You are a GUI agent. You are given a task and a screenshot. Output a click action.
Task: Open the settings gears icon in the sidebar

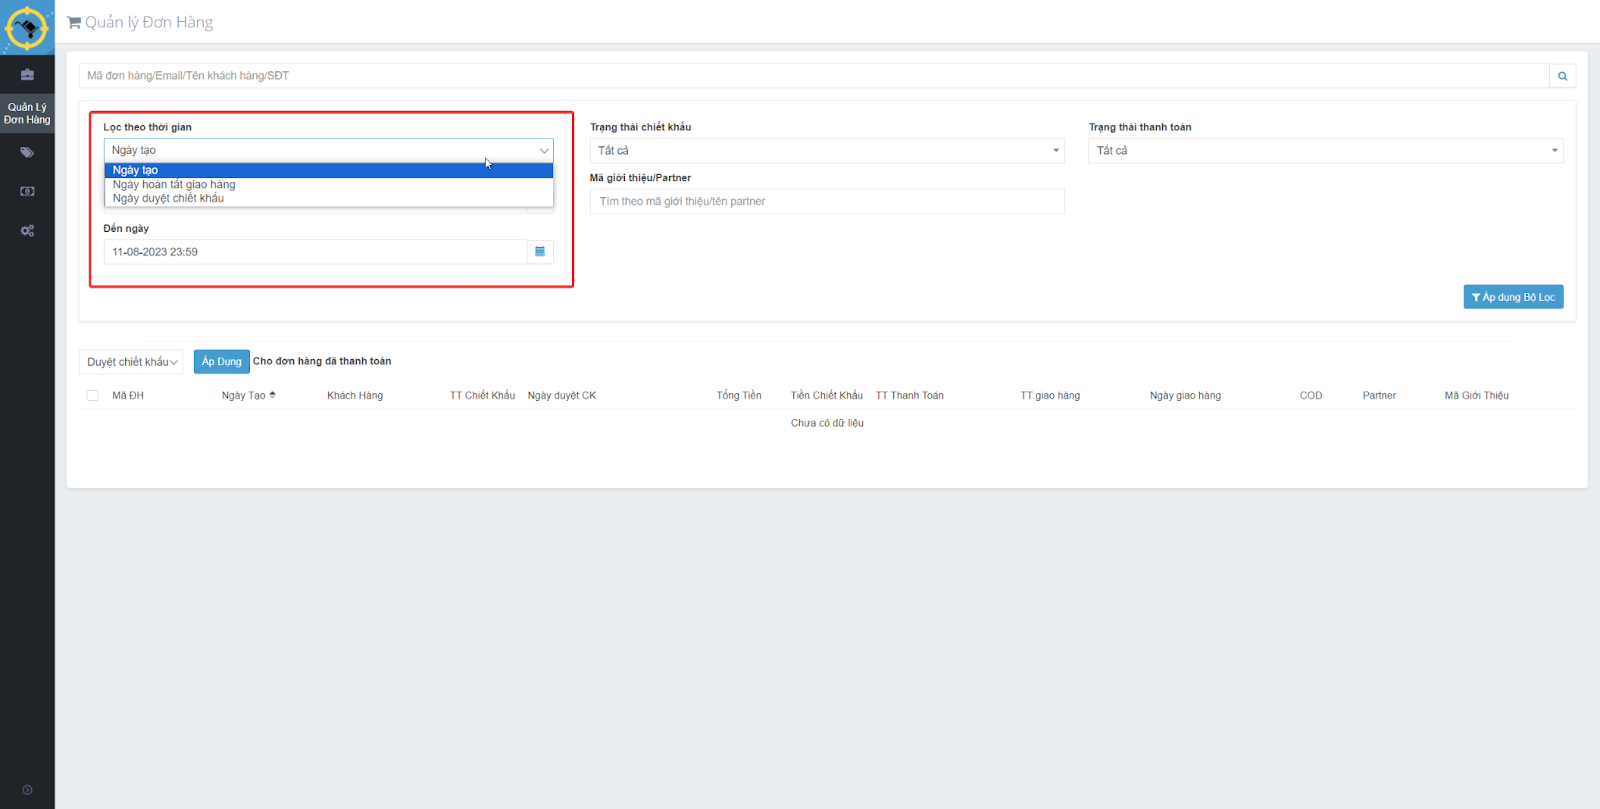pyautogui.click(x=27, y=231)
